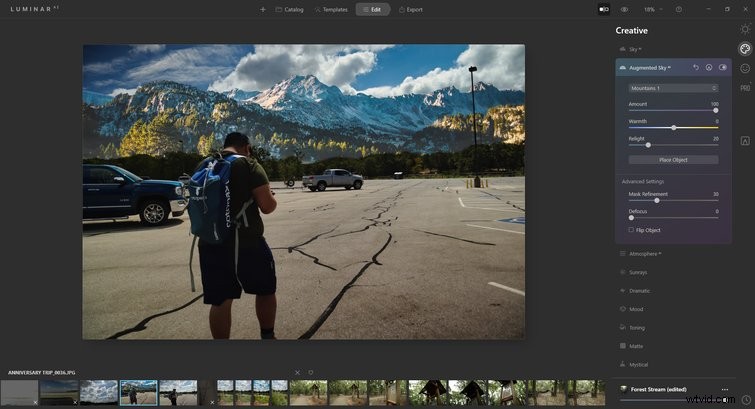Expand the Toning tool
The width and height of the screenshot is (755, 409).
[x=637, y=328]
